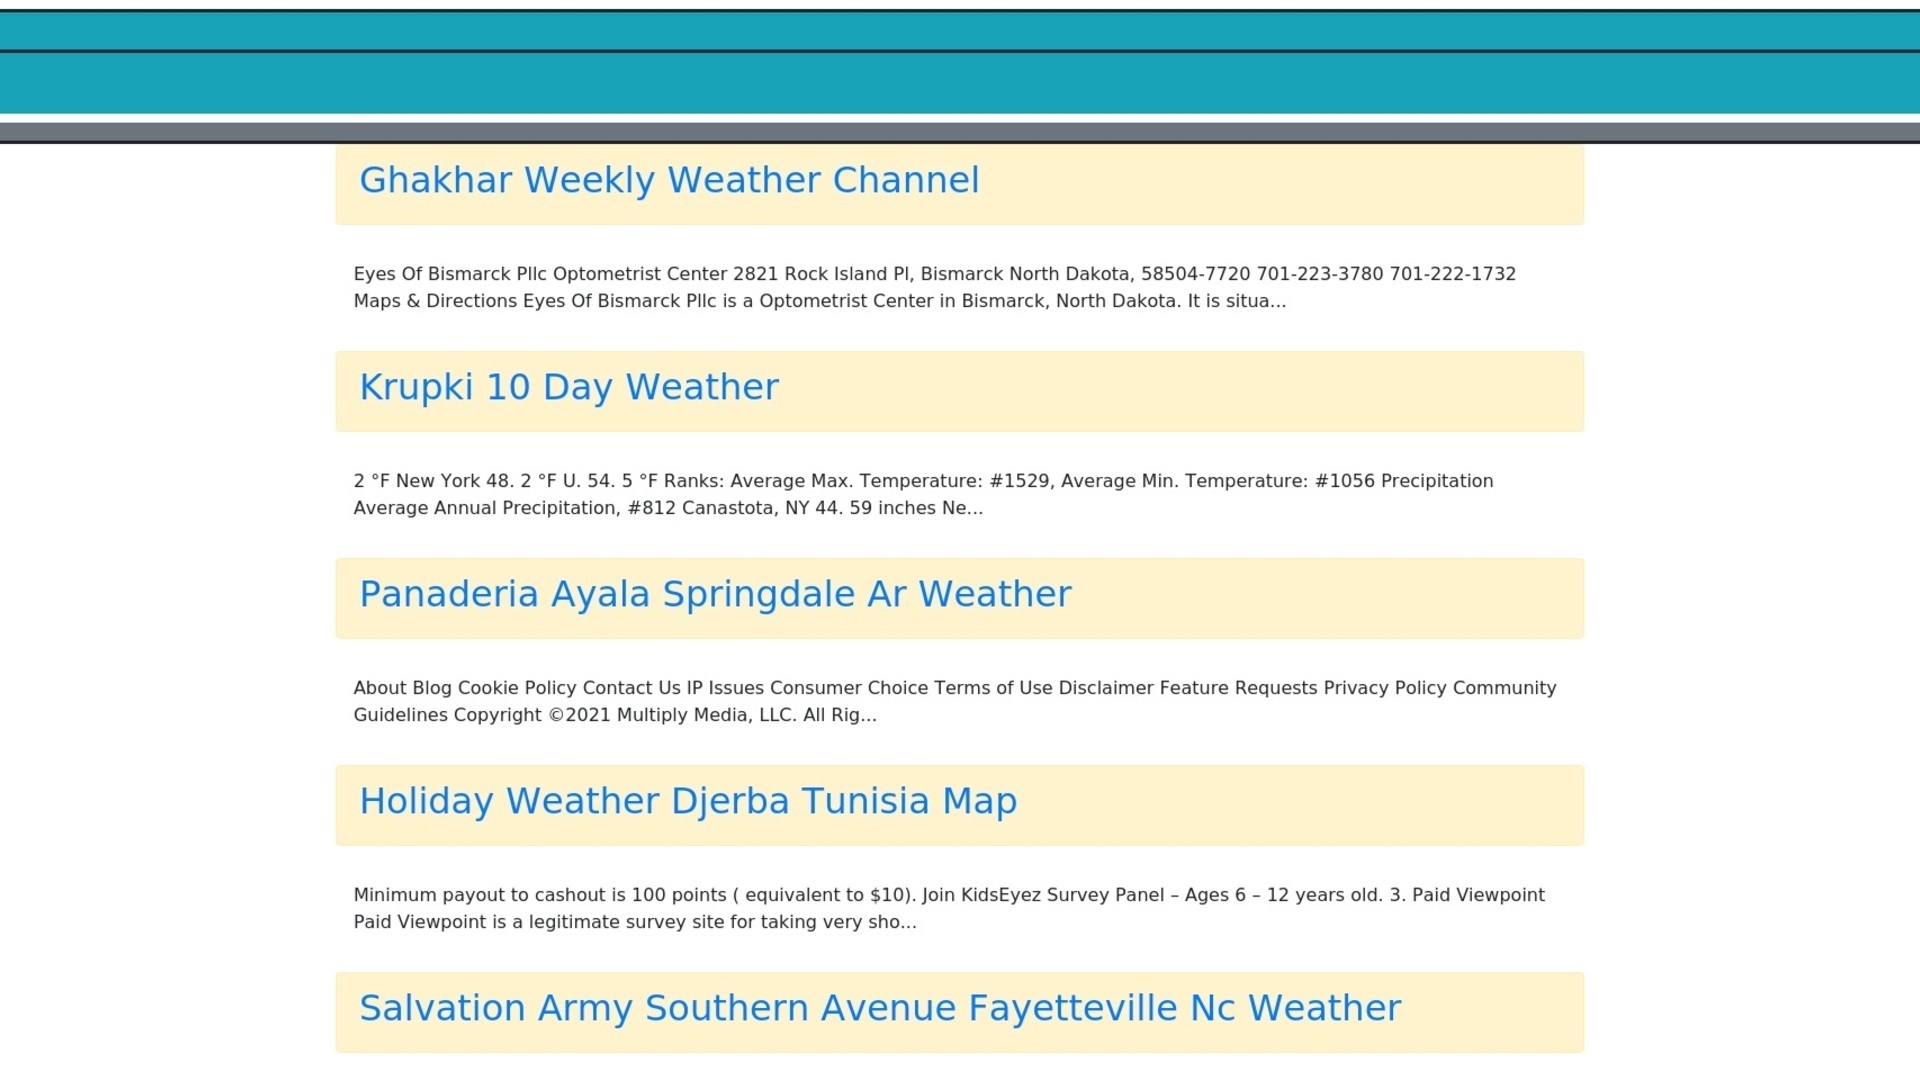Viewport: 1920px width, 1080px height.
Task: Click the Eyes Of Bismarck Pllc description text
Action: 935,287
